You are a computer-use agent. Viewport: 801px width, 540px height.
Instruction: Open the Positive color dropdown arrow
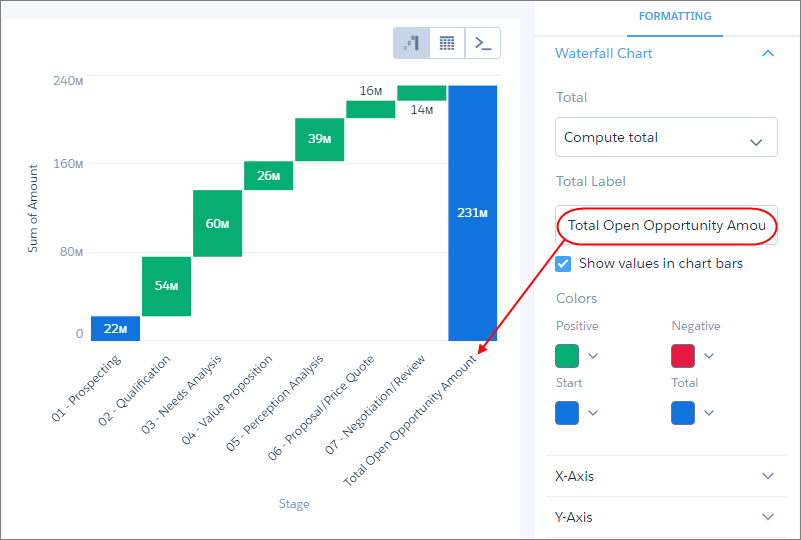tap(593, 356)
